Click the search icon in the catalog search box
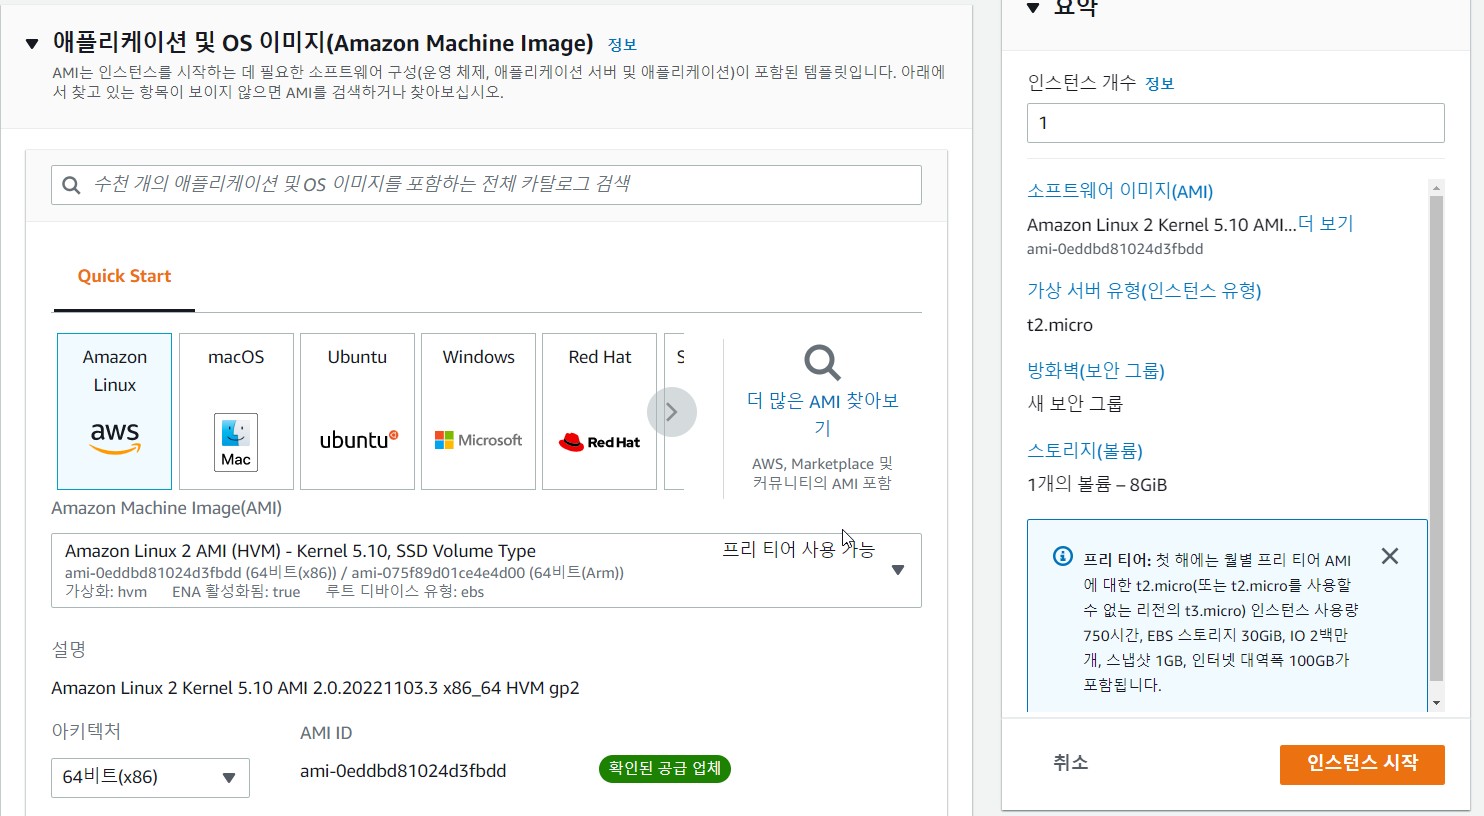This screenshot has width=1484, height=816. click(71, 185)
